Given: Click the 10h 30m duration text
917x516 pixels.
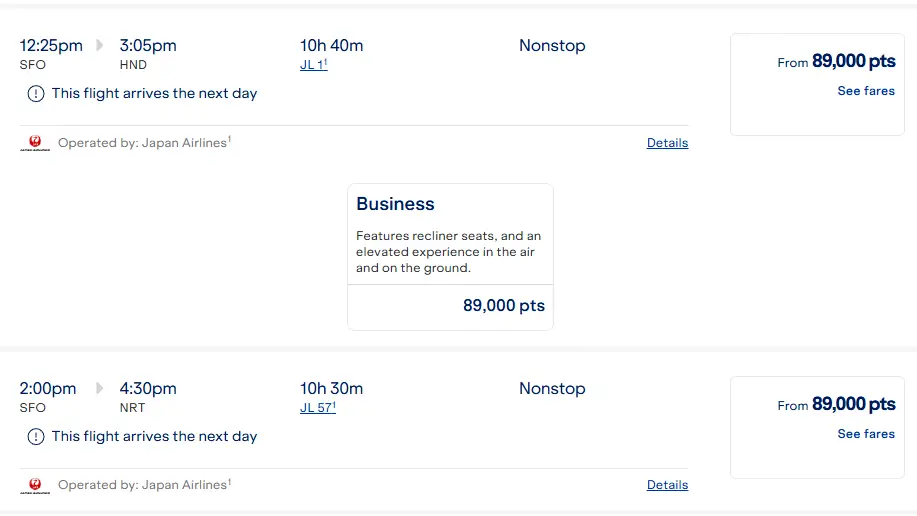Looking at the screenshot, I should [332, 388].
